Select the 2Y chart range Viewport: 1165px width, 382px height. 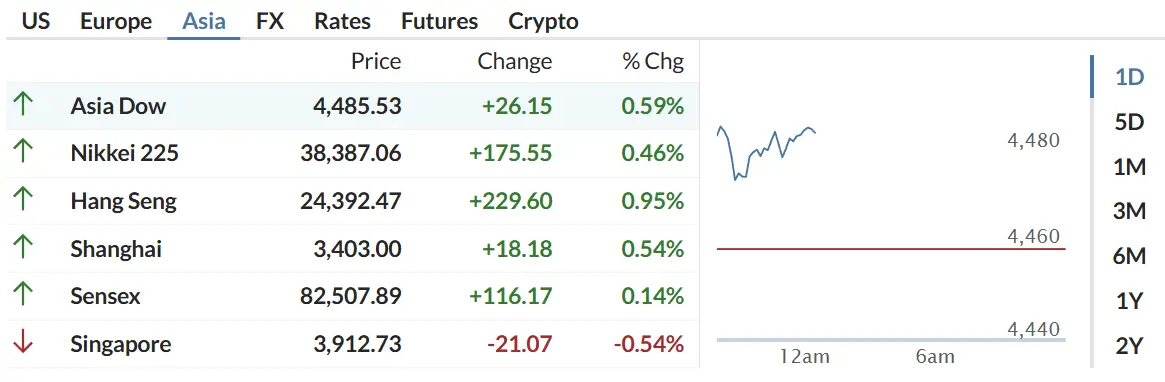1129,346
